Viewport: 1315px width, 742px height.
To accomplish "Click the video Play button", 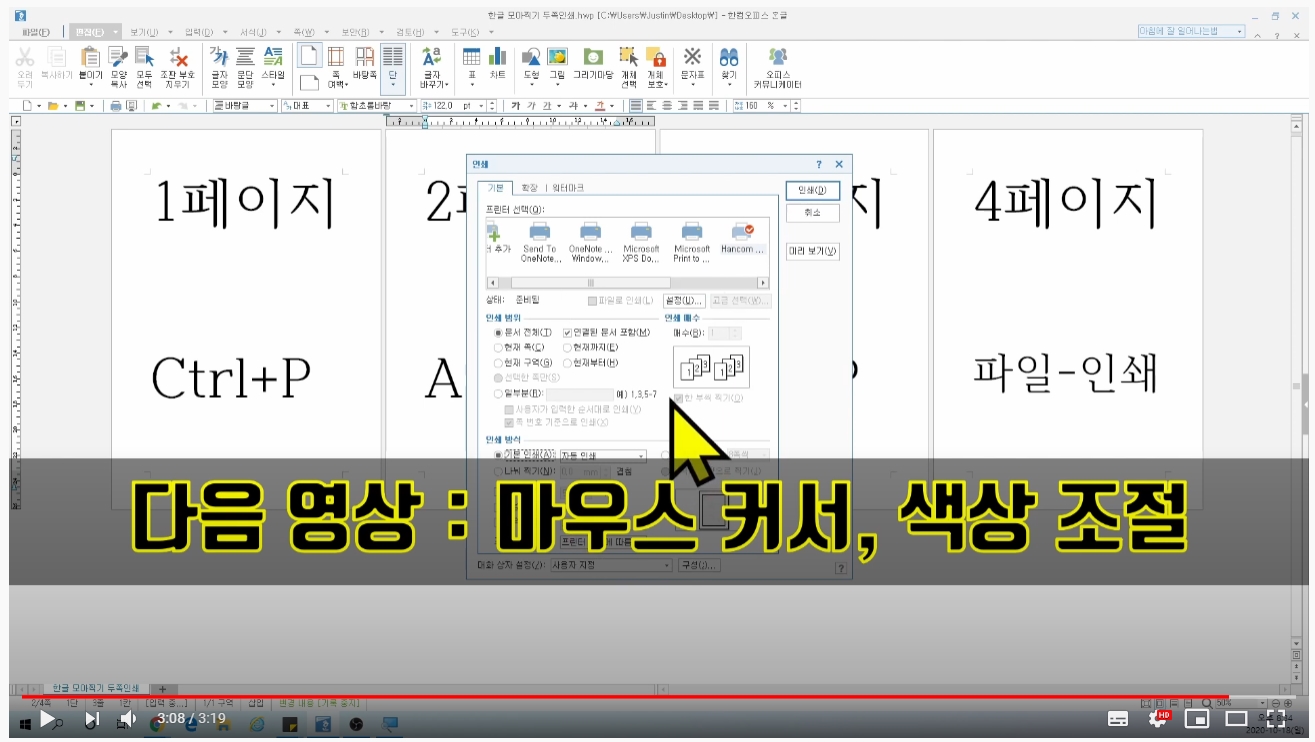I will point(46,718).
